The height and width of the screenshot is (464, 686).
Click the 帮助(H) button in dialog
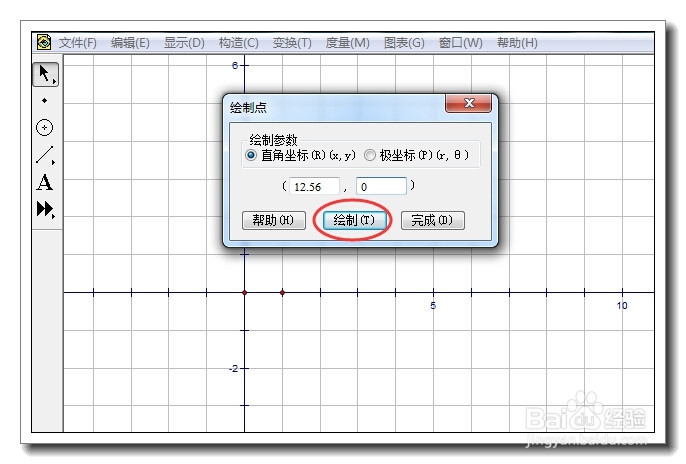pos(274,220)
